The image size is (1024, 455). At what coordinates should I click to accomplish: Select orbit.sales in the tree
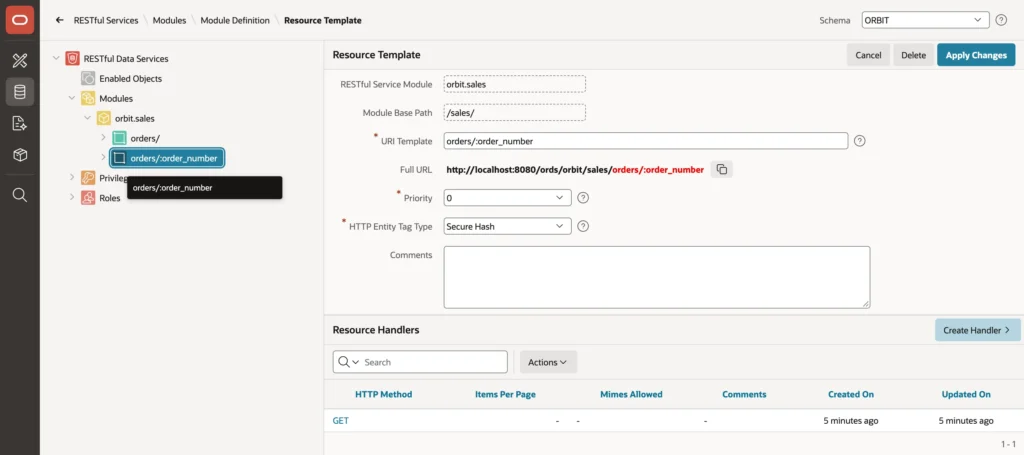point(135,118)
